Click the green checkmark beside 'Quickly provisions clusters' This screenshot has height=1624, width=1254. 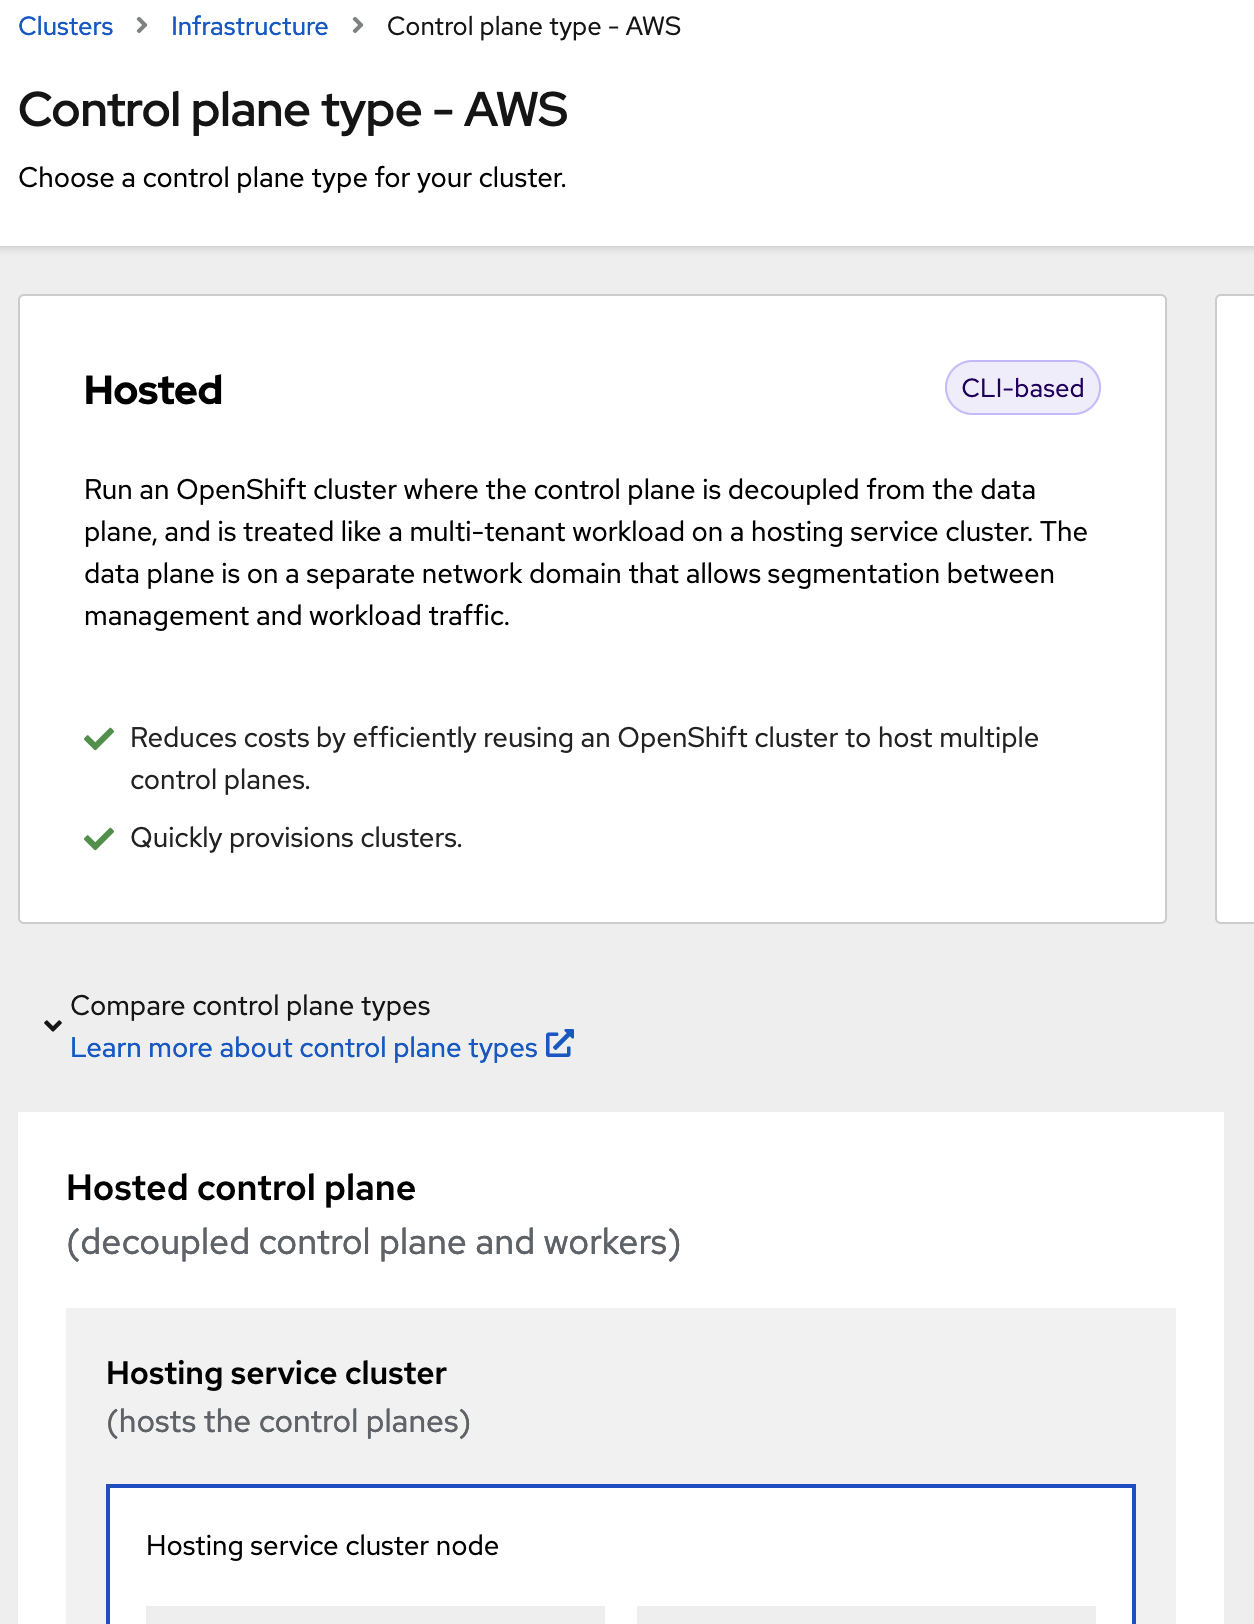click(99, 838)
